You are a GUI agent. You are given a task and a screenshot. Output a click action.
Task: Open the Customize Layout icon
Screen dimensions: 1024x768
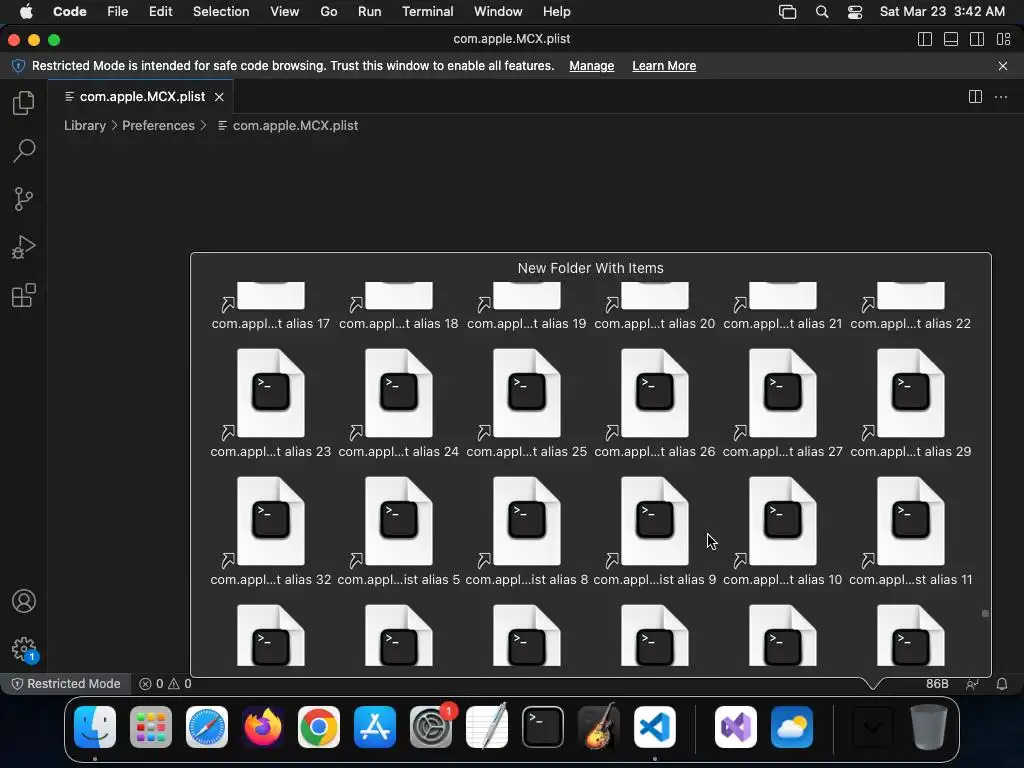pos(1004,39)
